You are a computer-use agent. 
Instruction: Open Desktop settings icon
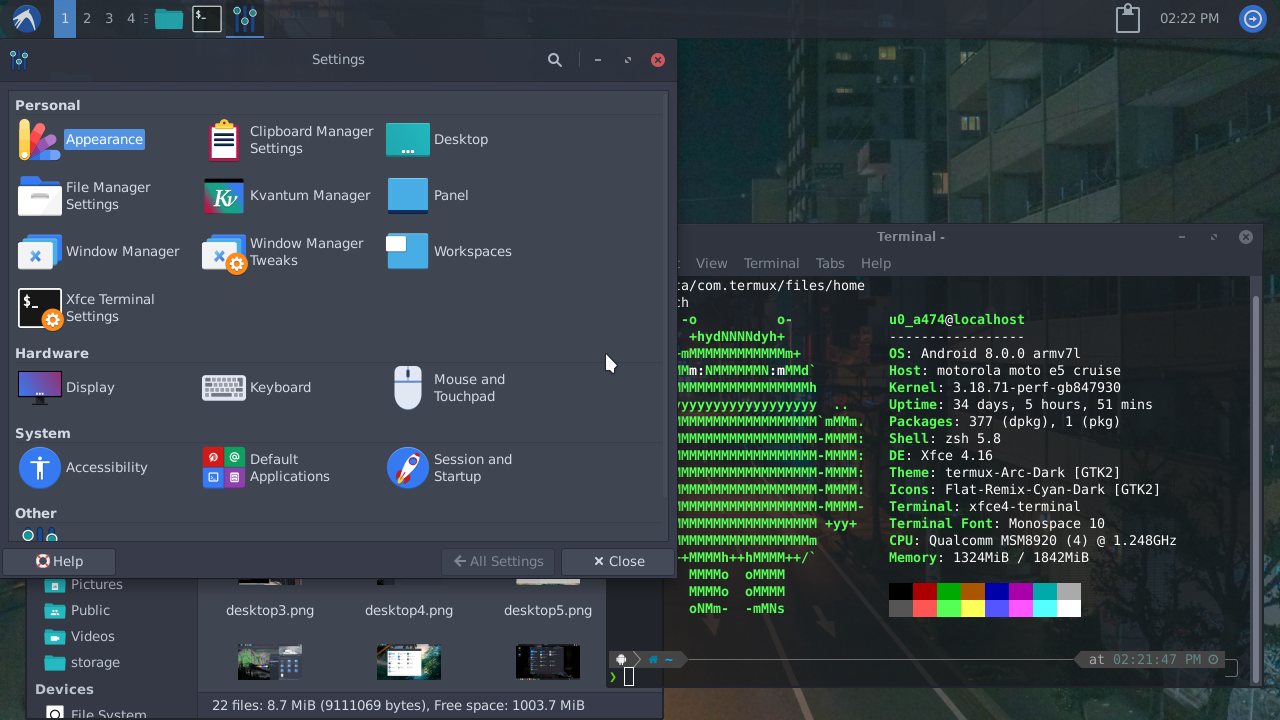click(408, 140)
